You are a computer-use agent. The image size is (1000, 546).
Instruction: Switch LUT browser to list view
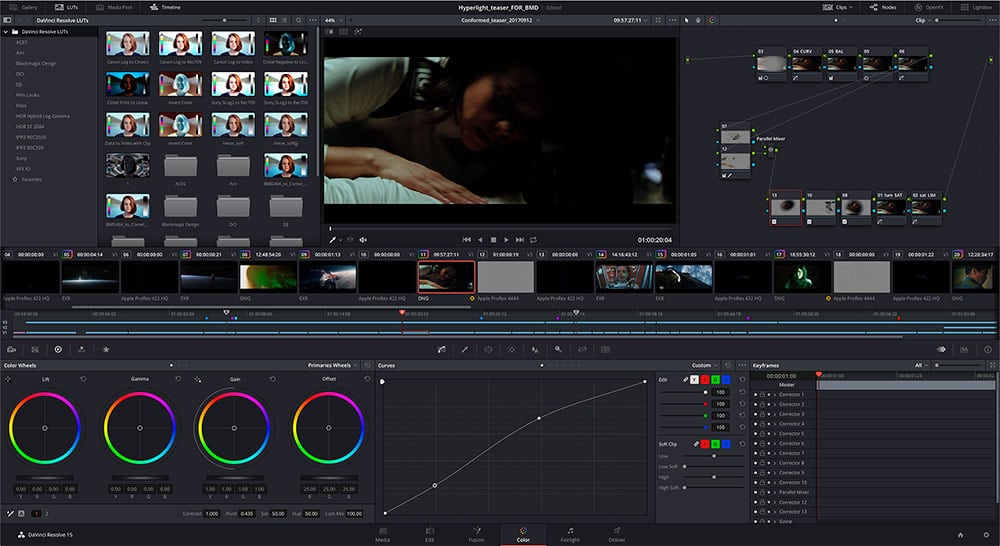(284, 20)
